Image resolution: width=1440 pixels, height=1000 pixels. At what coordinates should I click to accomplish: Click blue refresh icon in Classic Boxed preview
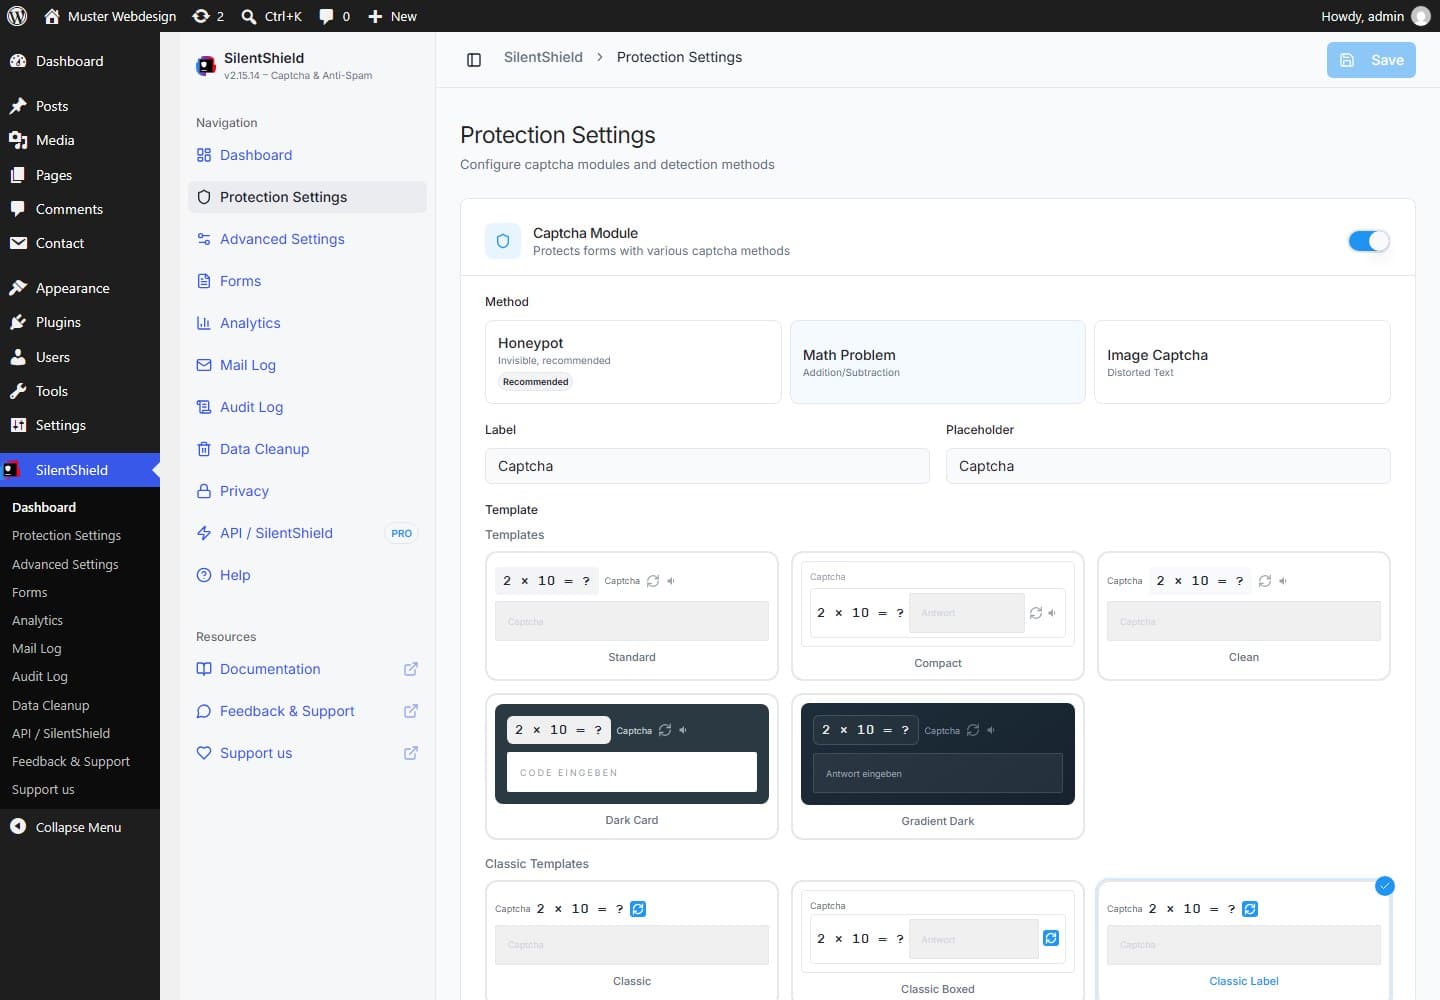point(1051,938)
